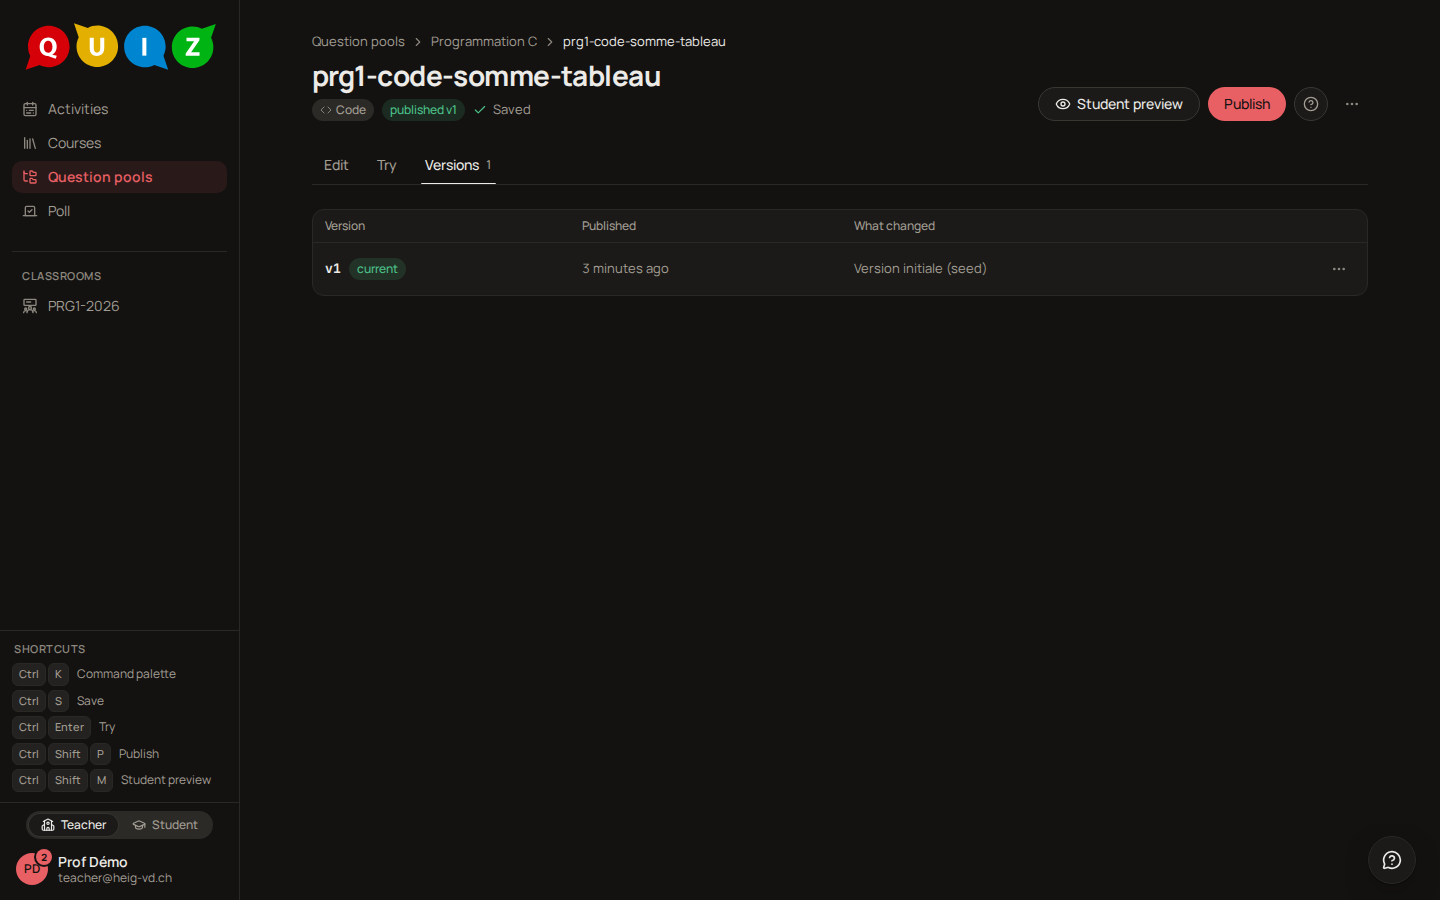Click the Try shortcut entry
The image size is (1440, 900).
(64, 727)
